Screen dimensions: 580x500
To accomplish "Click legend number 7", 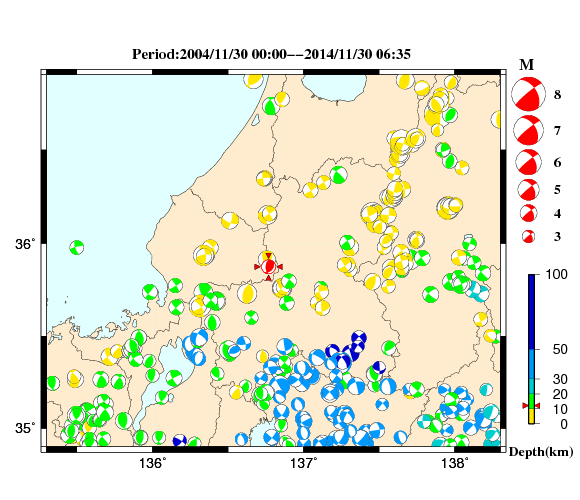I will (557, 131).
